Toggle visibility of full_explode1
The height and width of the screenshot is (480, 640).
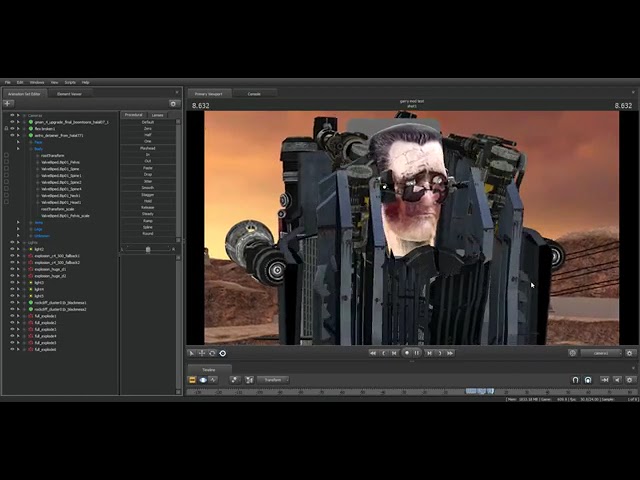12,316
